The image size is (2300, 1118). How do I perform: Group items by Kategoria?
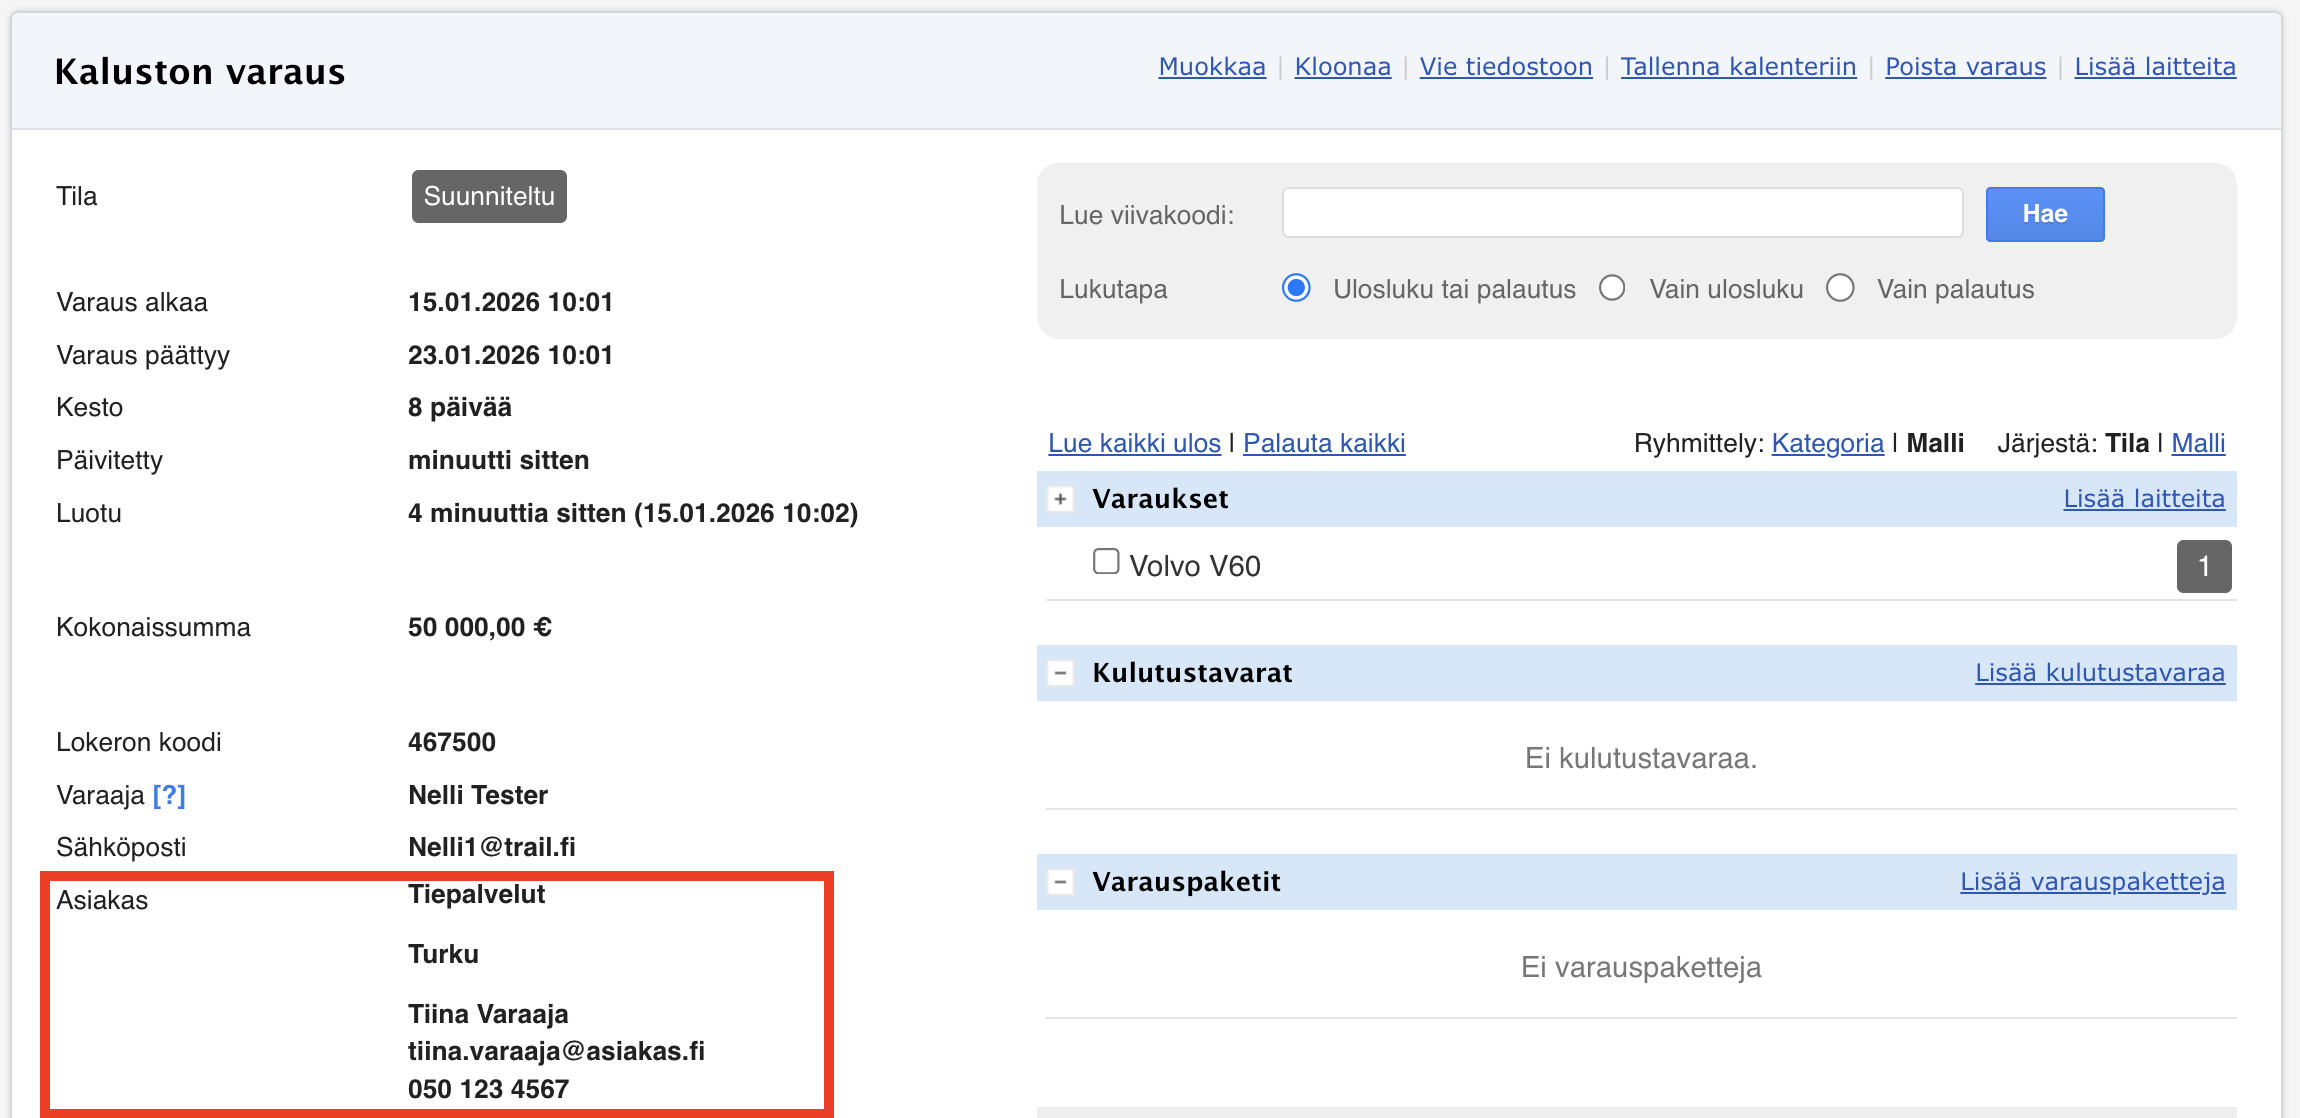[1827, 443]
